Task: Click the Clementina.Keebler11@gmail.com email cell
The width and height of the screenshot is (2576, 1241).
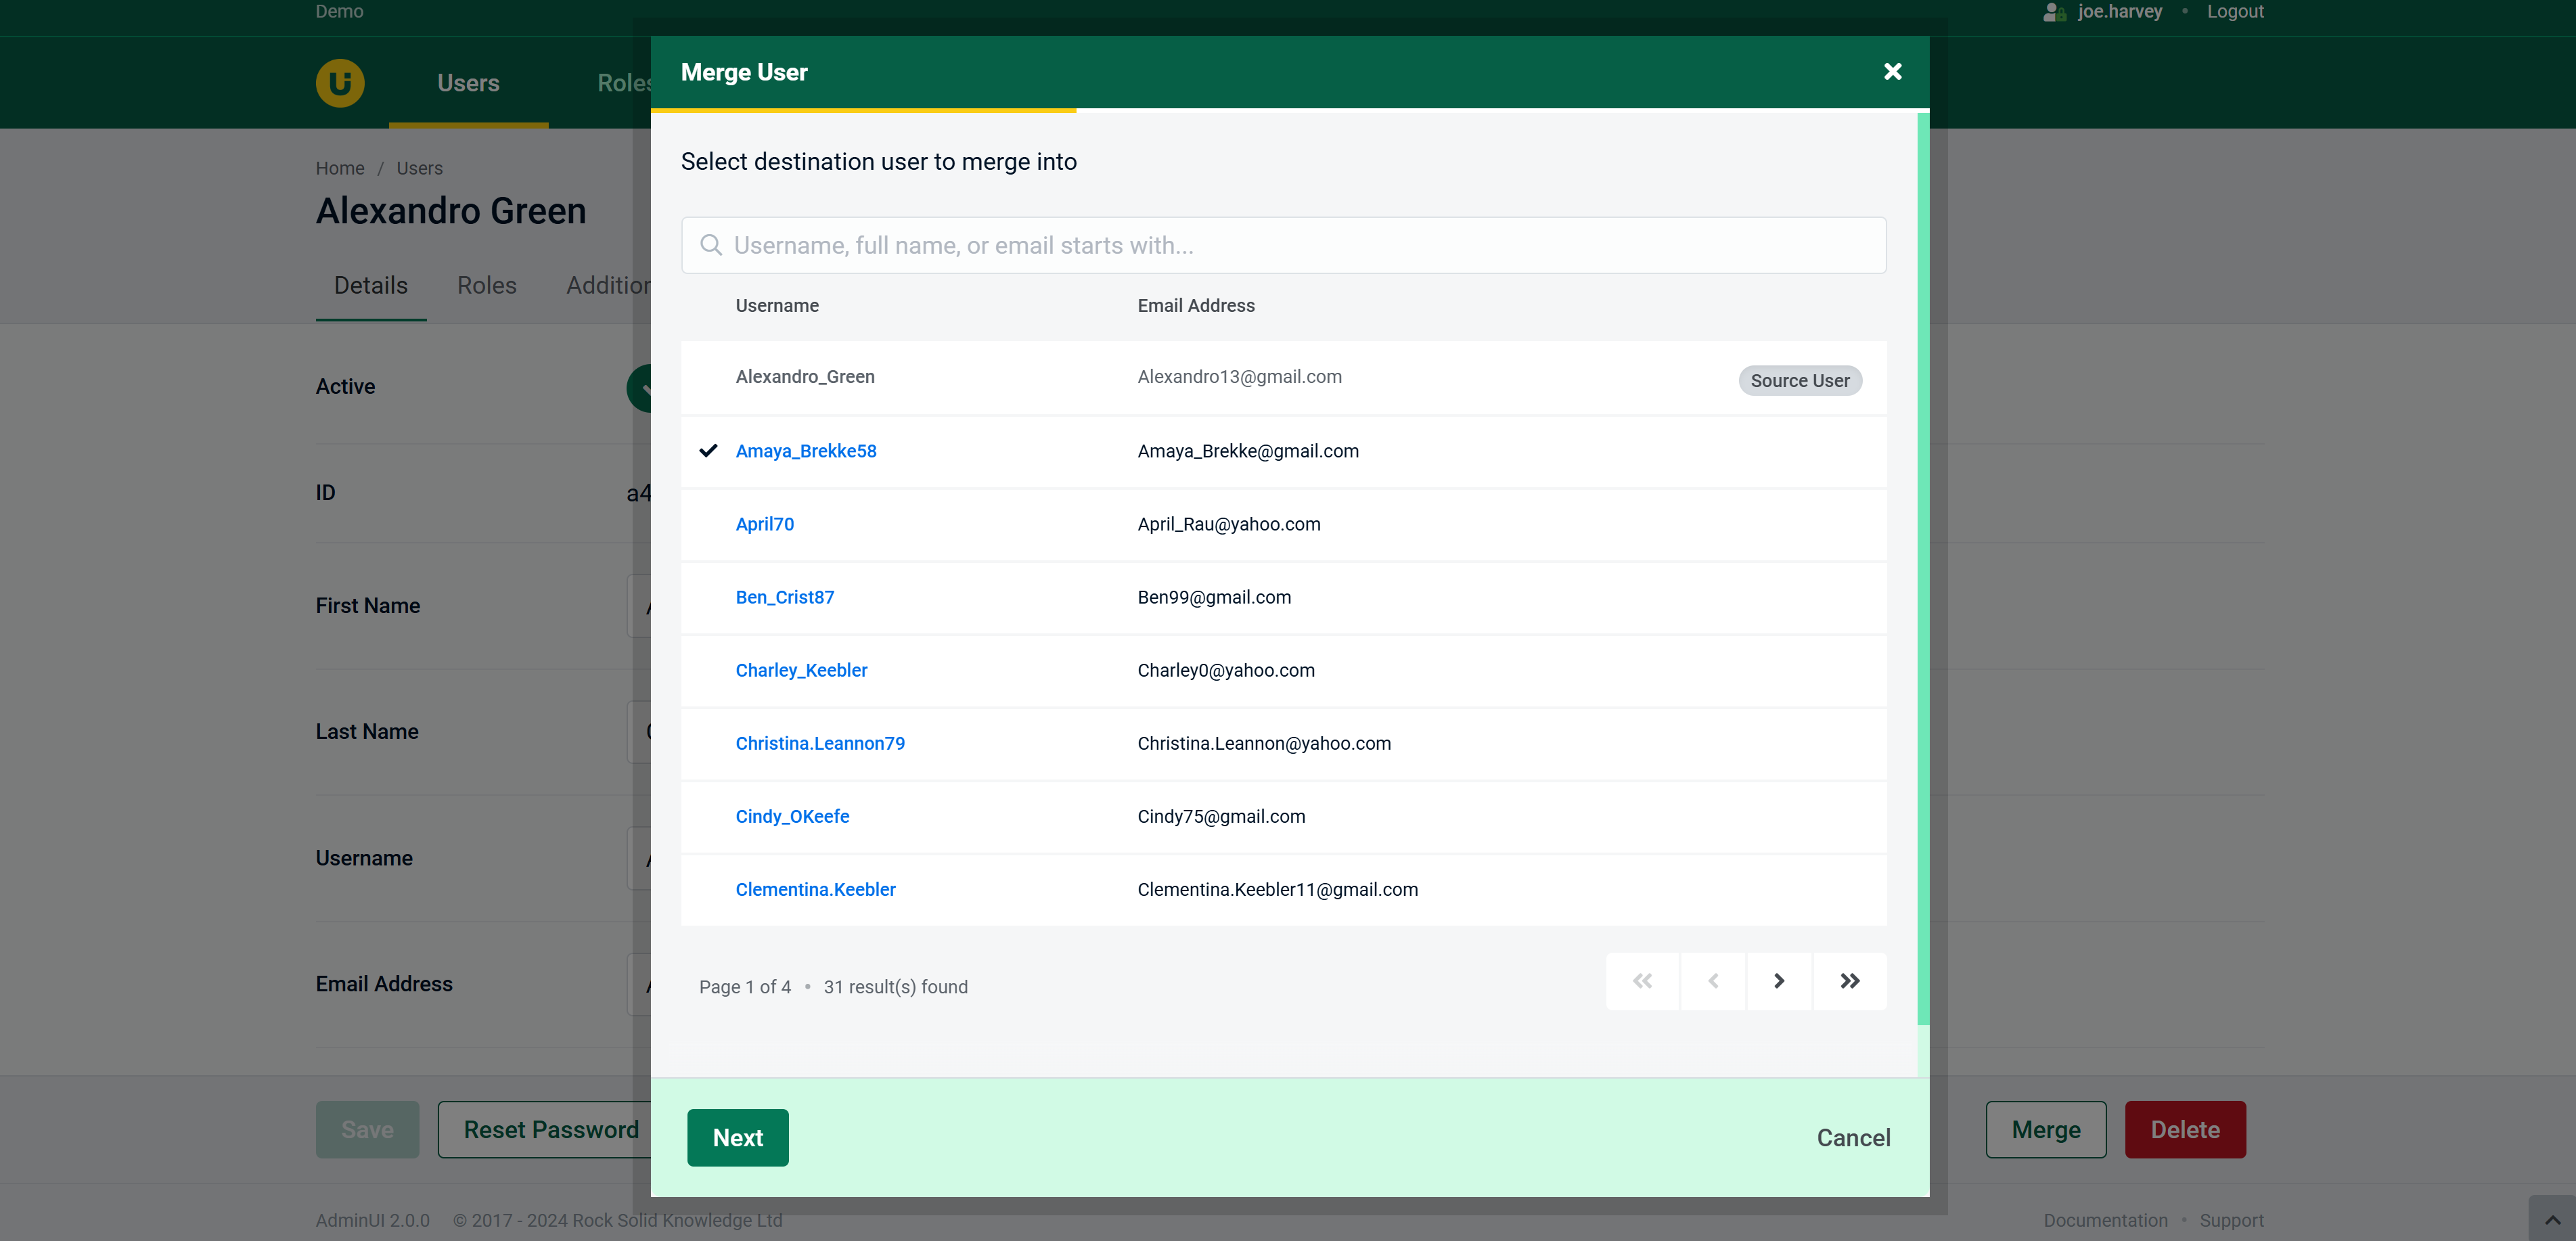Action: tap(1278, 889)
